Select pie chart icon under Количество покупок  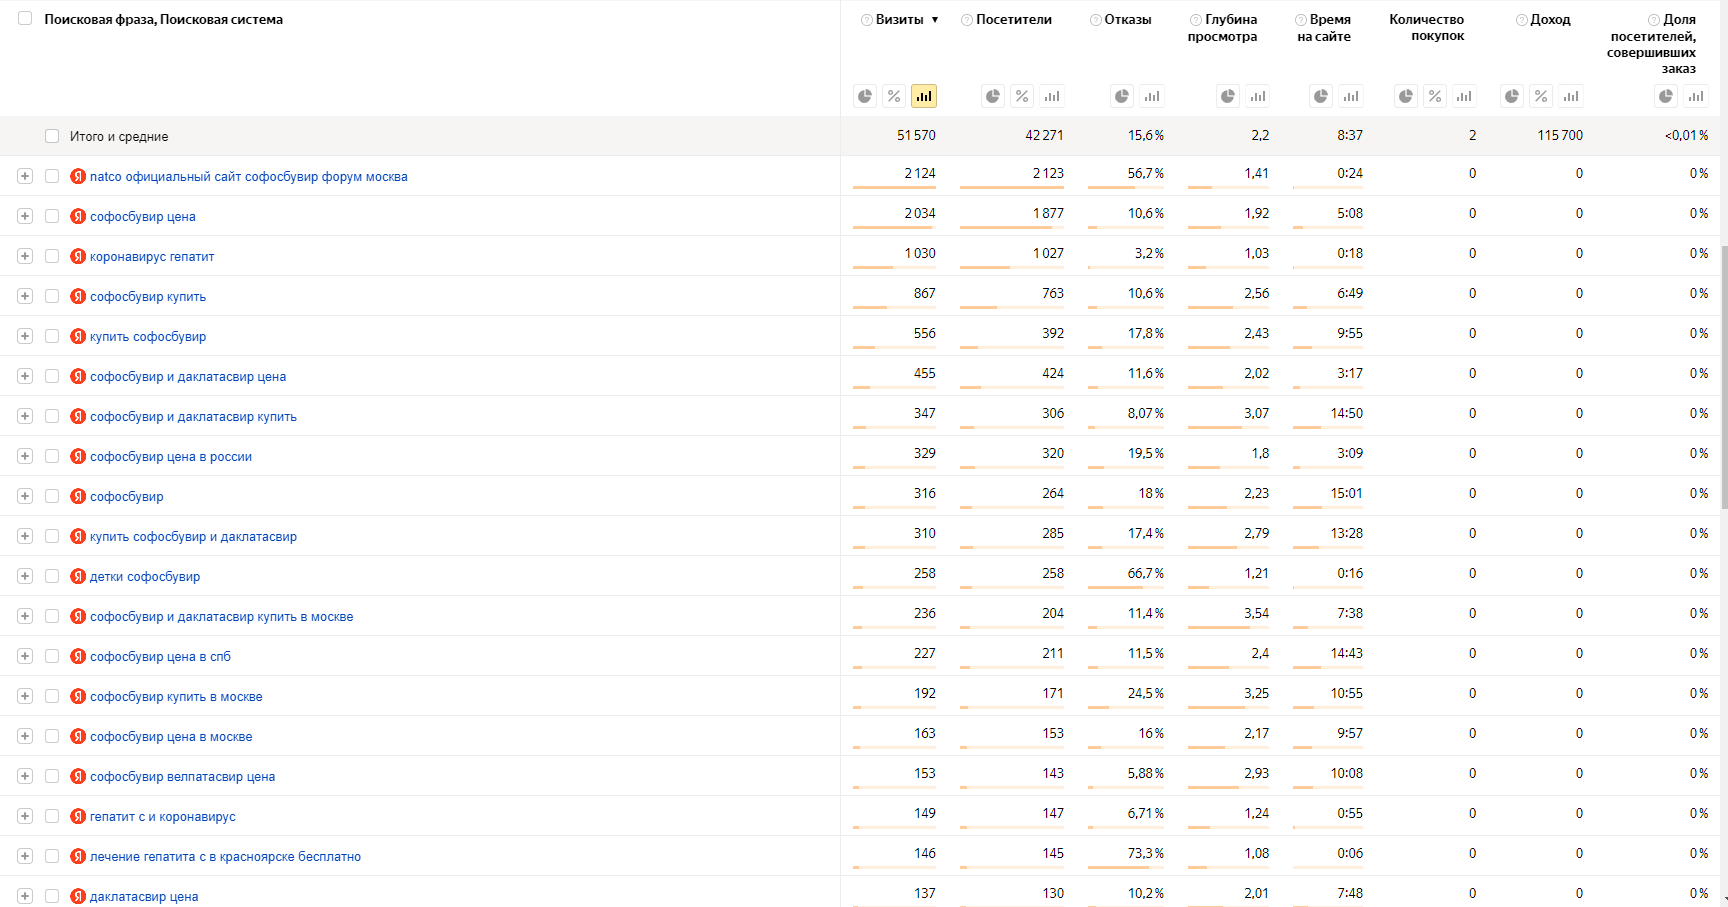1406,96
